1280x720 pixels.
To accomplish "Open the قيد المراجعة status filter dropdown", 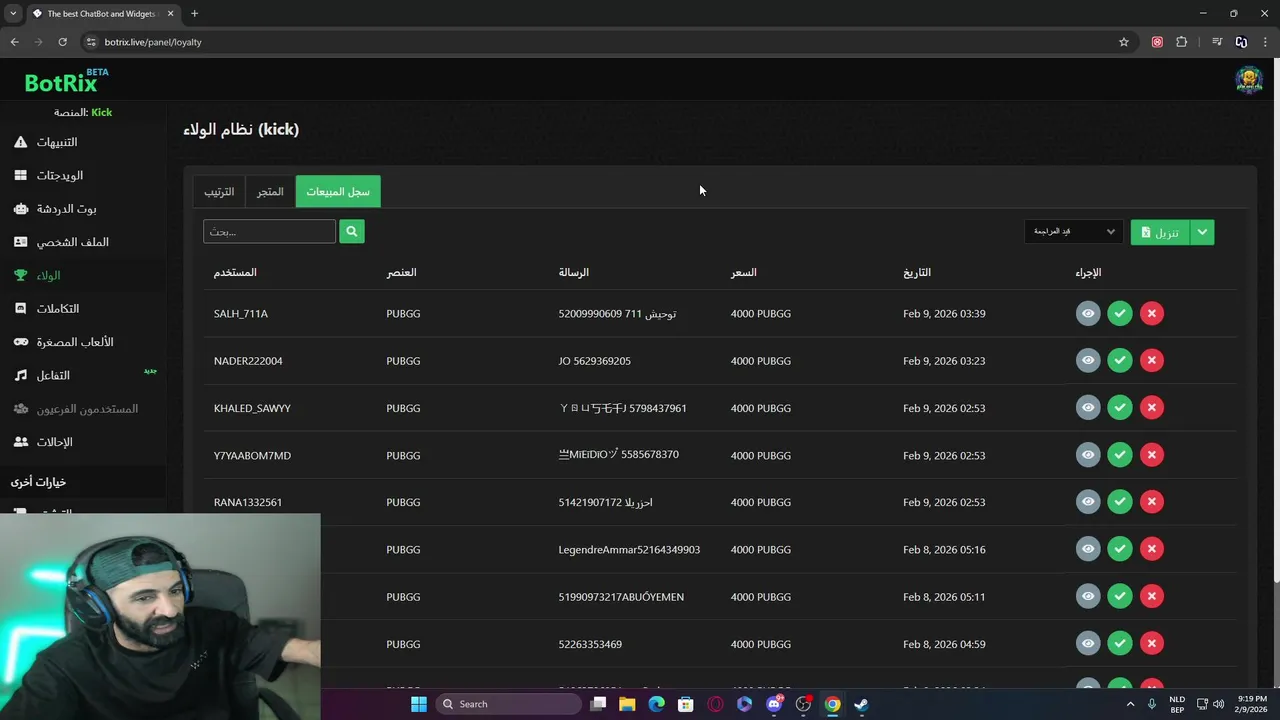I will [x=1073, y=232].
